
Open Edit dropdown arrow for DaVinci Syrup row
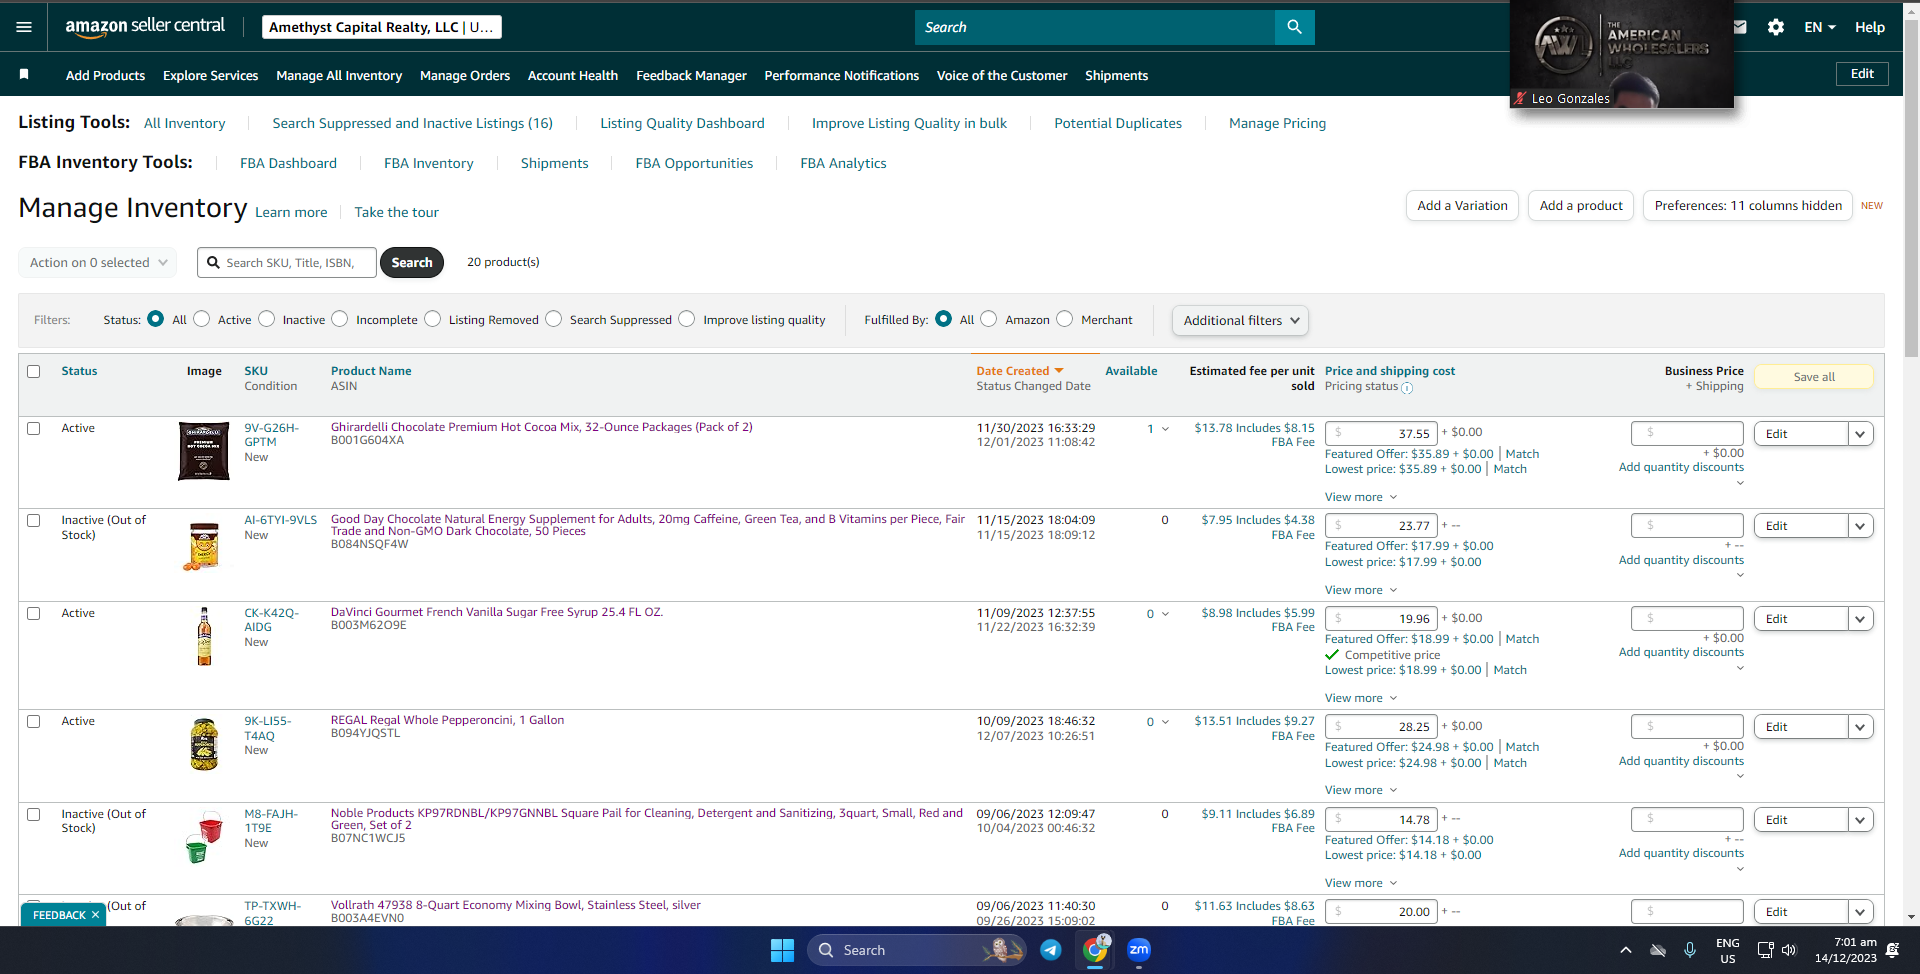click(1860, 619)
